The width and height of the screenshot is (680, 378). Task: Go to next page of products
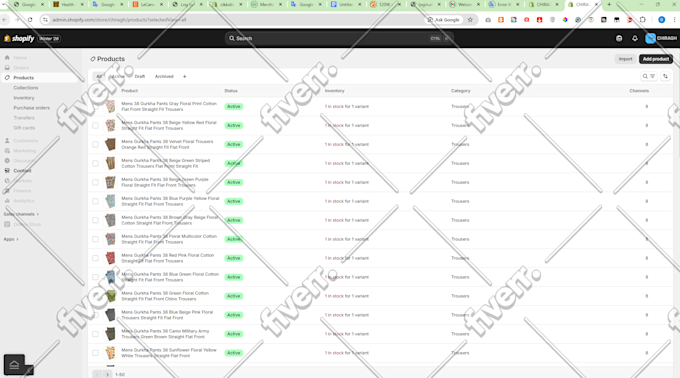(107, 375)
